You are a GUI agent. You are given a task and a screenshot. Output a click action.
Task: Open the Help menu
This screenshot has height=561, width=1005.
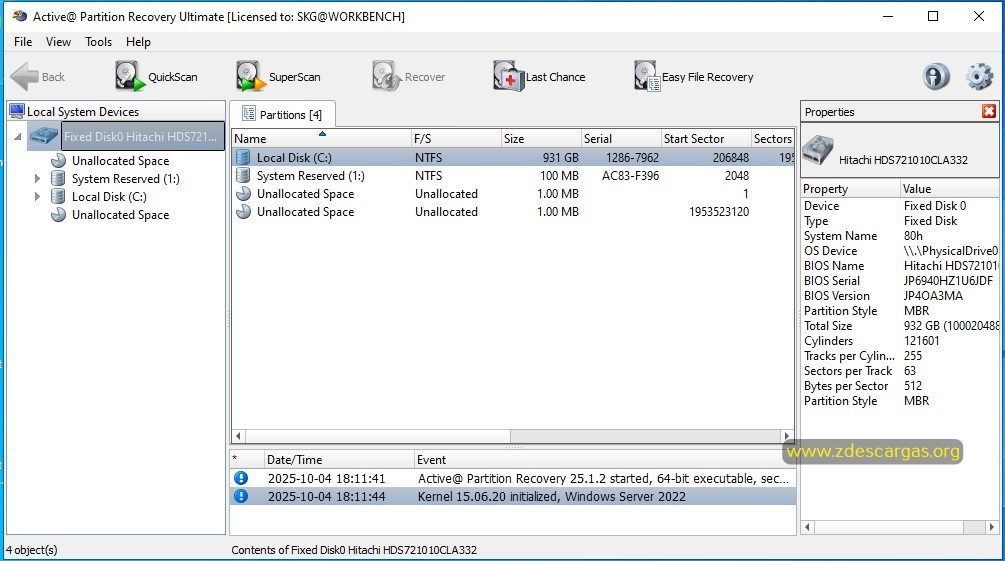pos(138,42)
